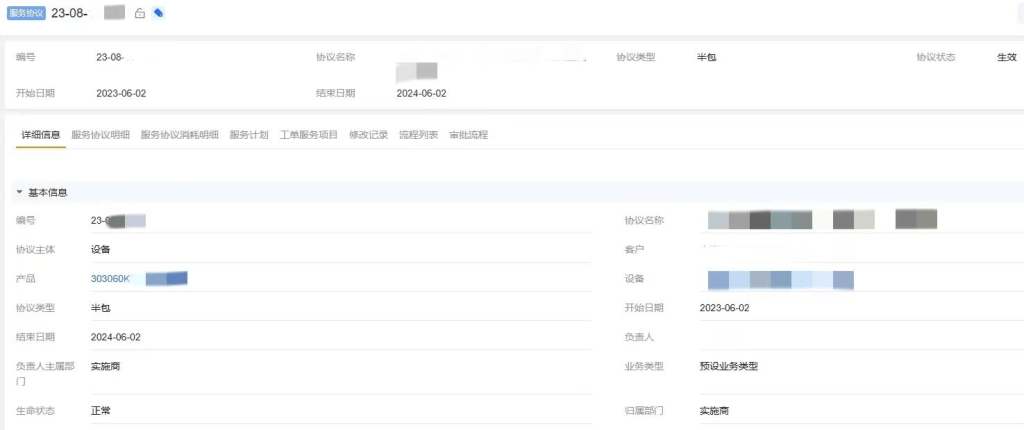
Task: Collapse the 基本信息 section
Action: tap(19, 192)
